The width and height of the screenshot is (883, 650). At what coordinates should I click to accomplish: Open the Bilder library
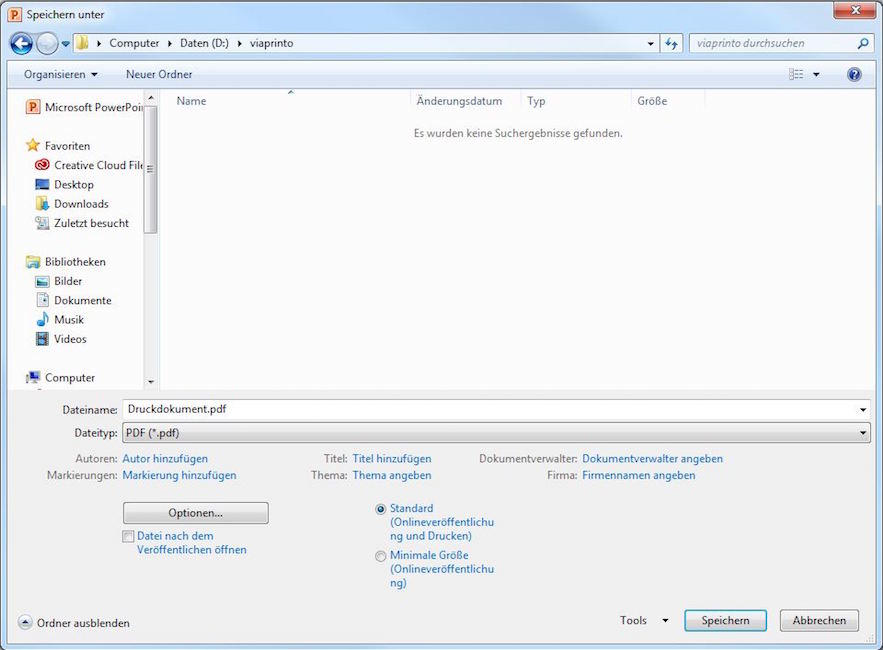click(59, 281)
